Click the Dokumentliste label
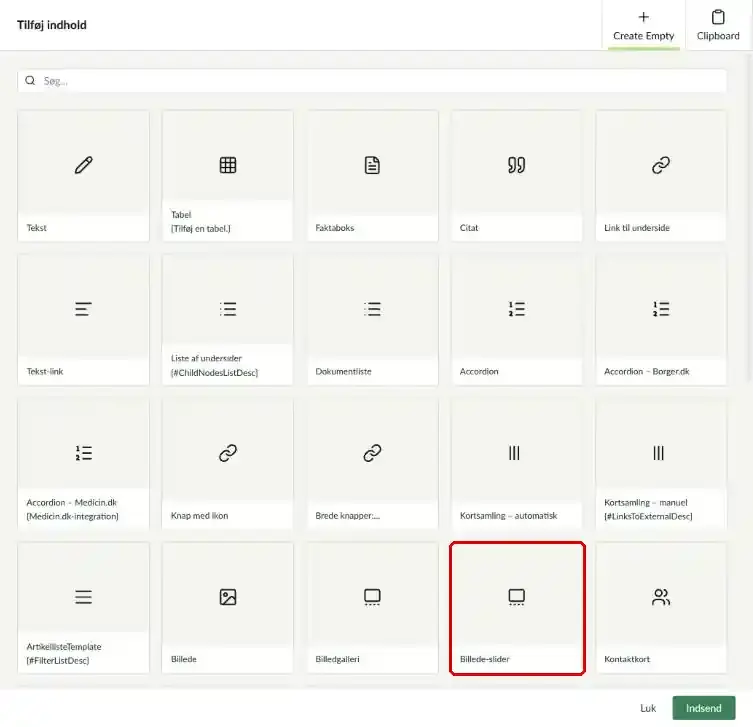The height and width of the screenshot is (727, 753). point(343,371)
